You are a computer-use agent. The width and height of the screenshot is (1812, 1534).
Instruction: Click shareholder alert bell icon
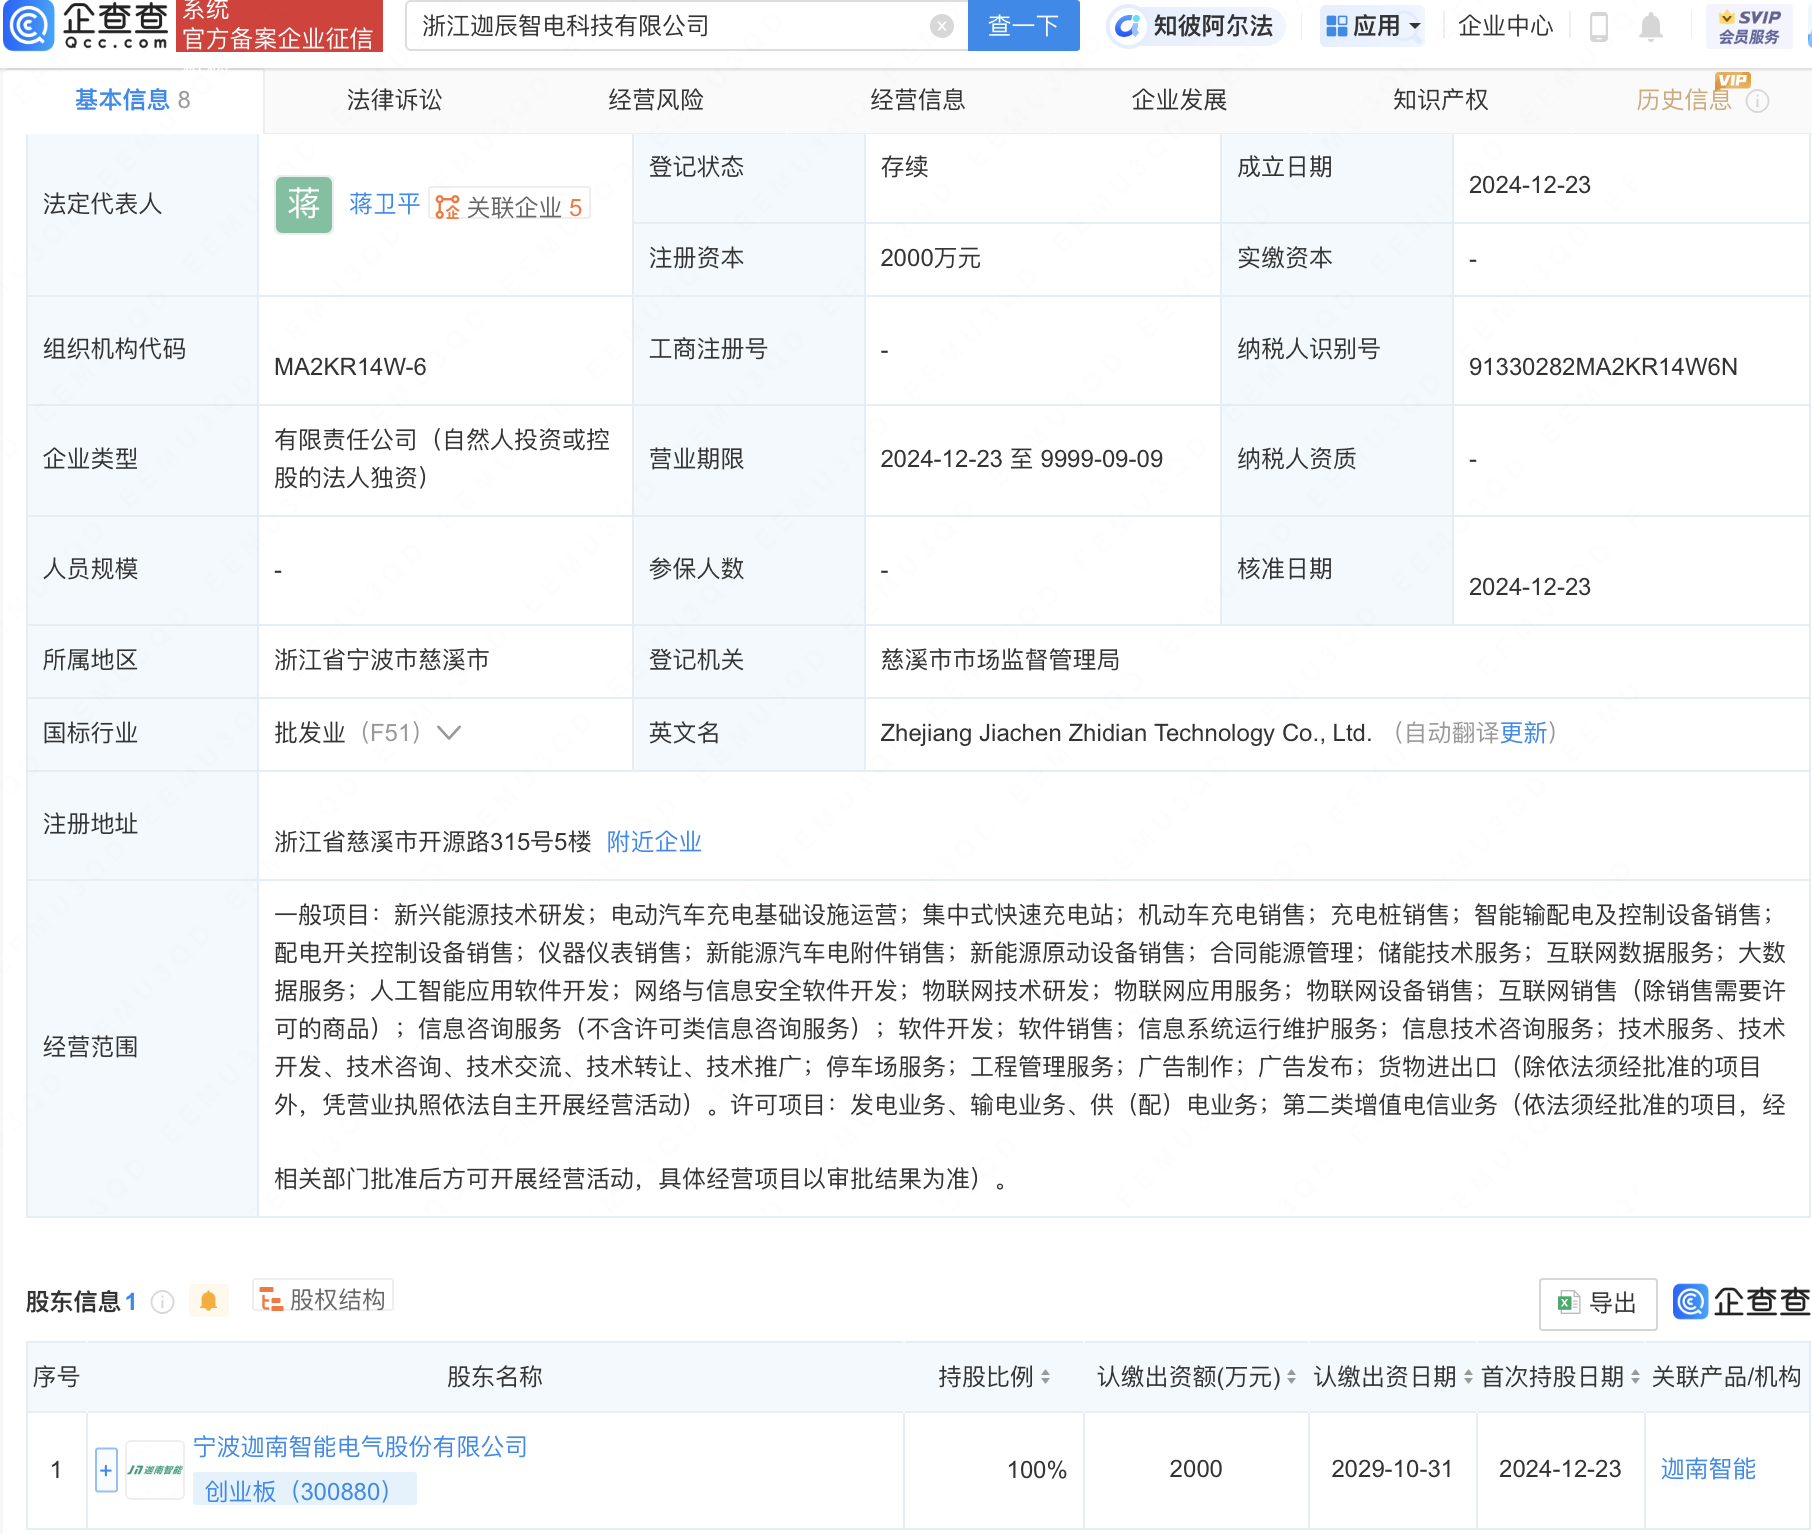[208, 1301]
